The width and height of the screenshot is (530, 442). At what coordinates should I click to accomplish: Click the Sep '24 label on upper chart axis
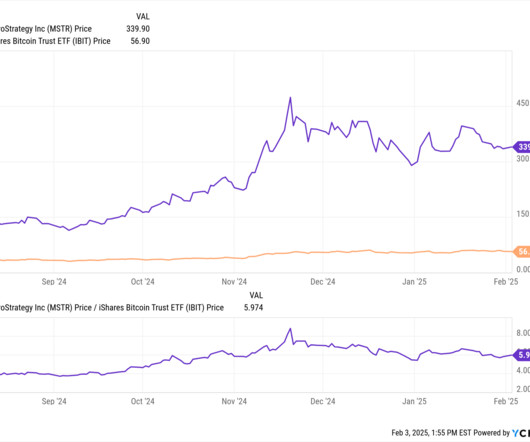tap(54, 281)
